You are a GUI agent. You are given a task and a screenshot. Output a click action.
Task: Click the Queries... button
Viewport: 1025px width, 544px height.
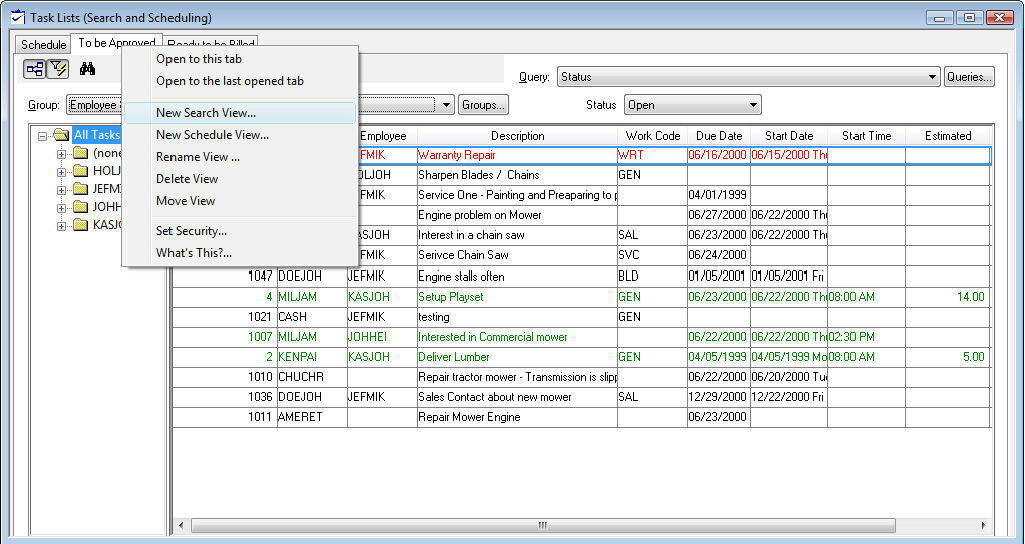(x=968, y=77)
